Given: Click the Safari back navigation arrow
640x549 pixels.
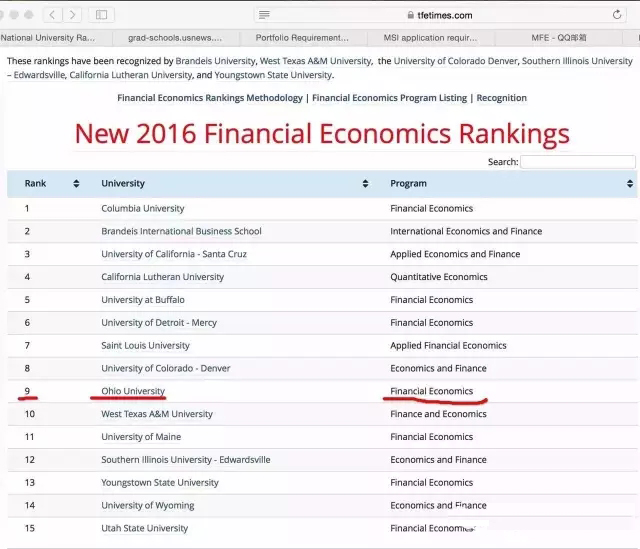Looking at the screenshot, I should pos(52,15).
